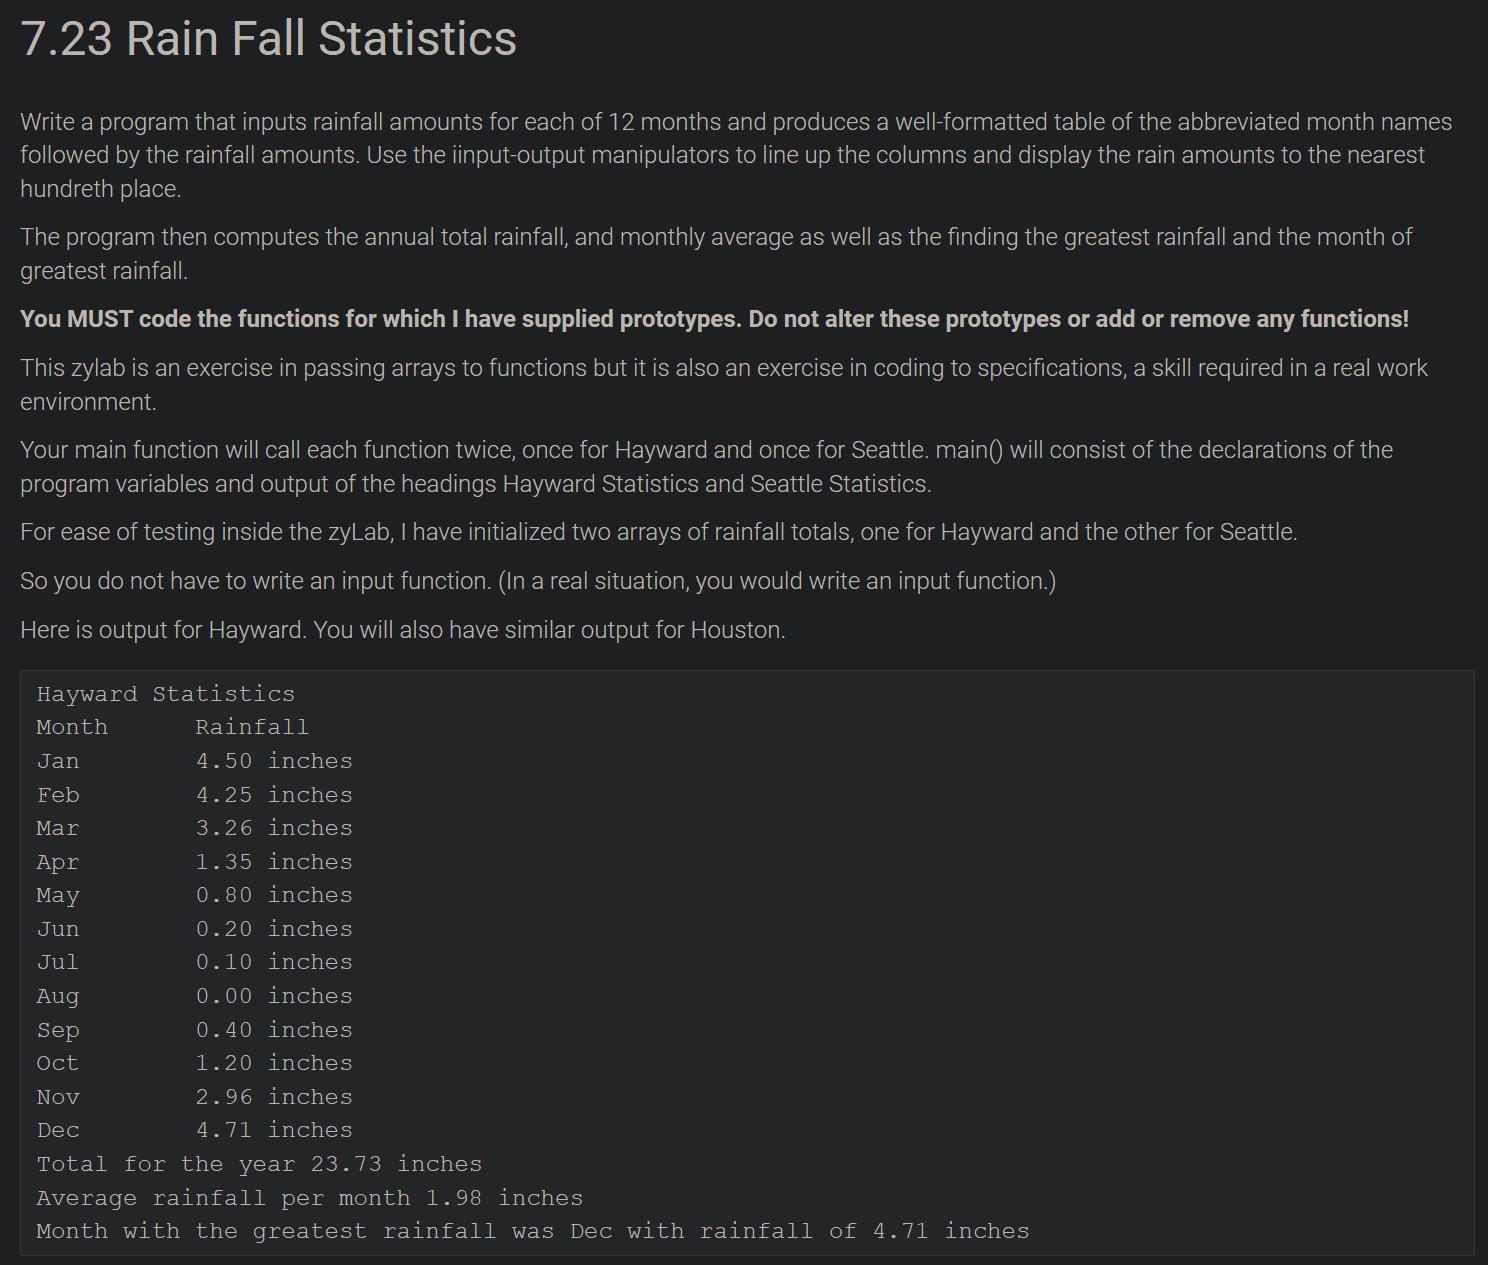Click the Aug 0.00 inches row

[x=195, y=996]
